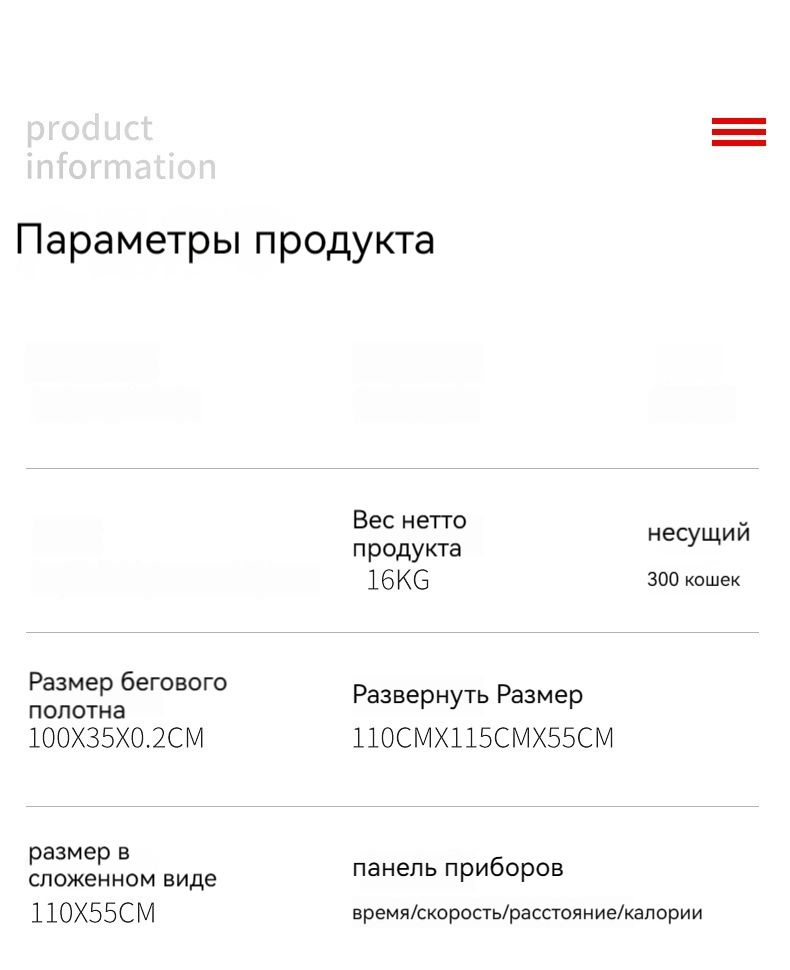Click the 'несущий' label

698,533
